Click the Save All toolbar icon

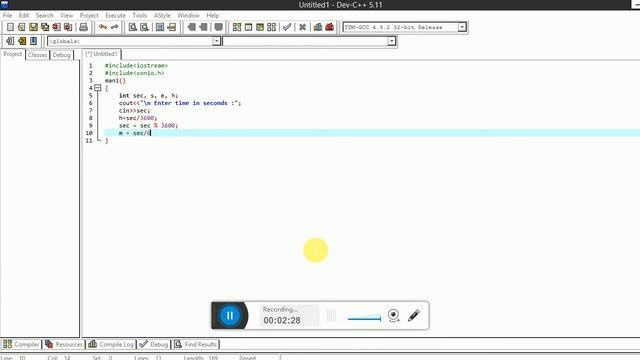click(x=45, y=27)
